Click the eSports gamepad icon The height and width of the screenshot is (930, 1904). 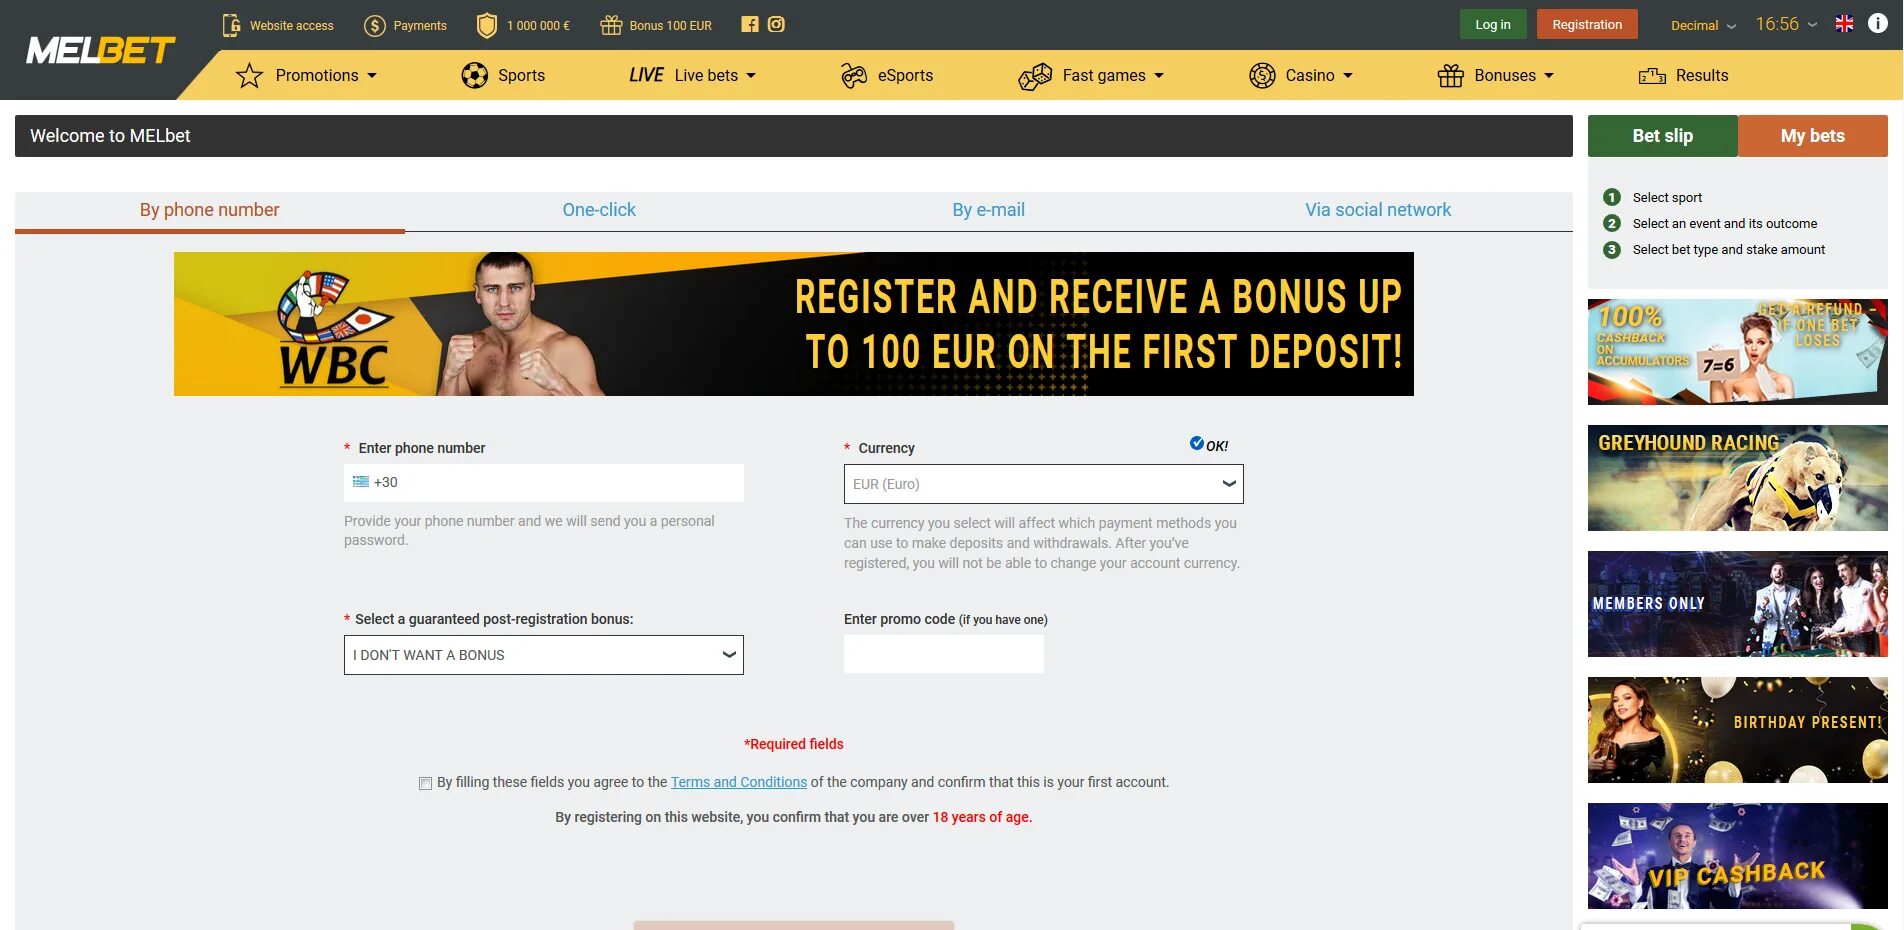coord(854,75)
